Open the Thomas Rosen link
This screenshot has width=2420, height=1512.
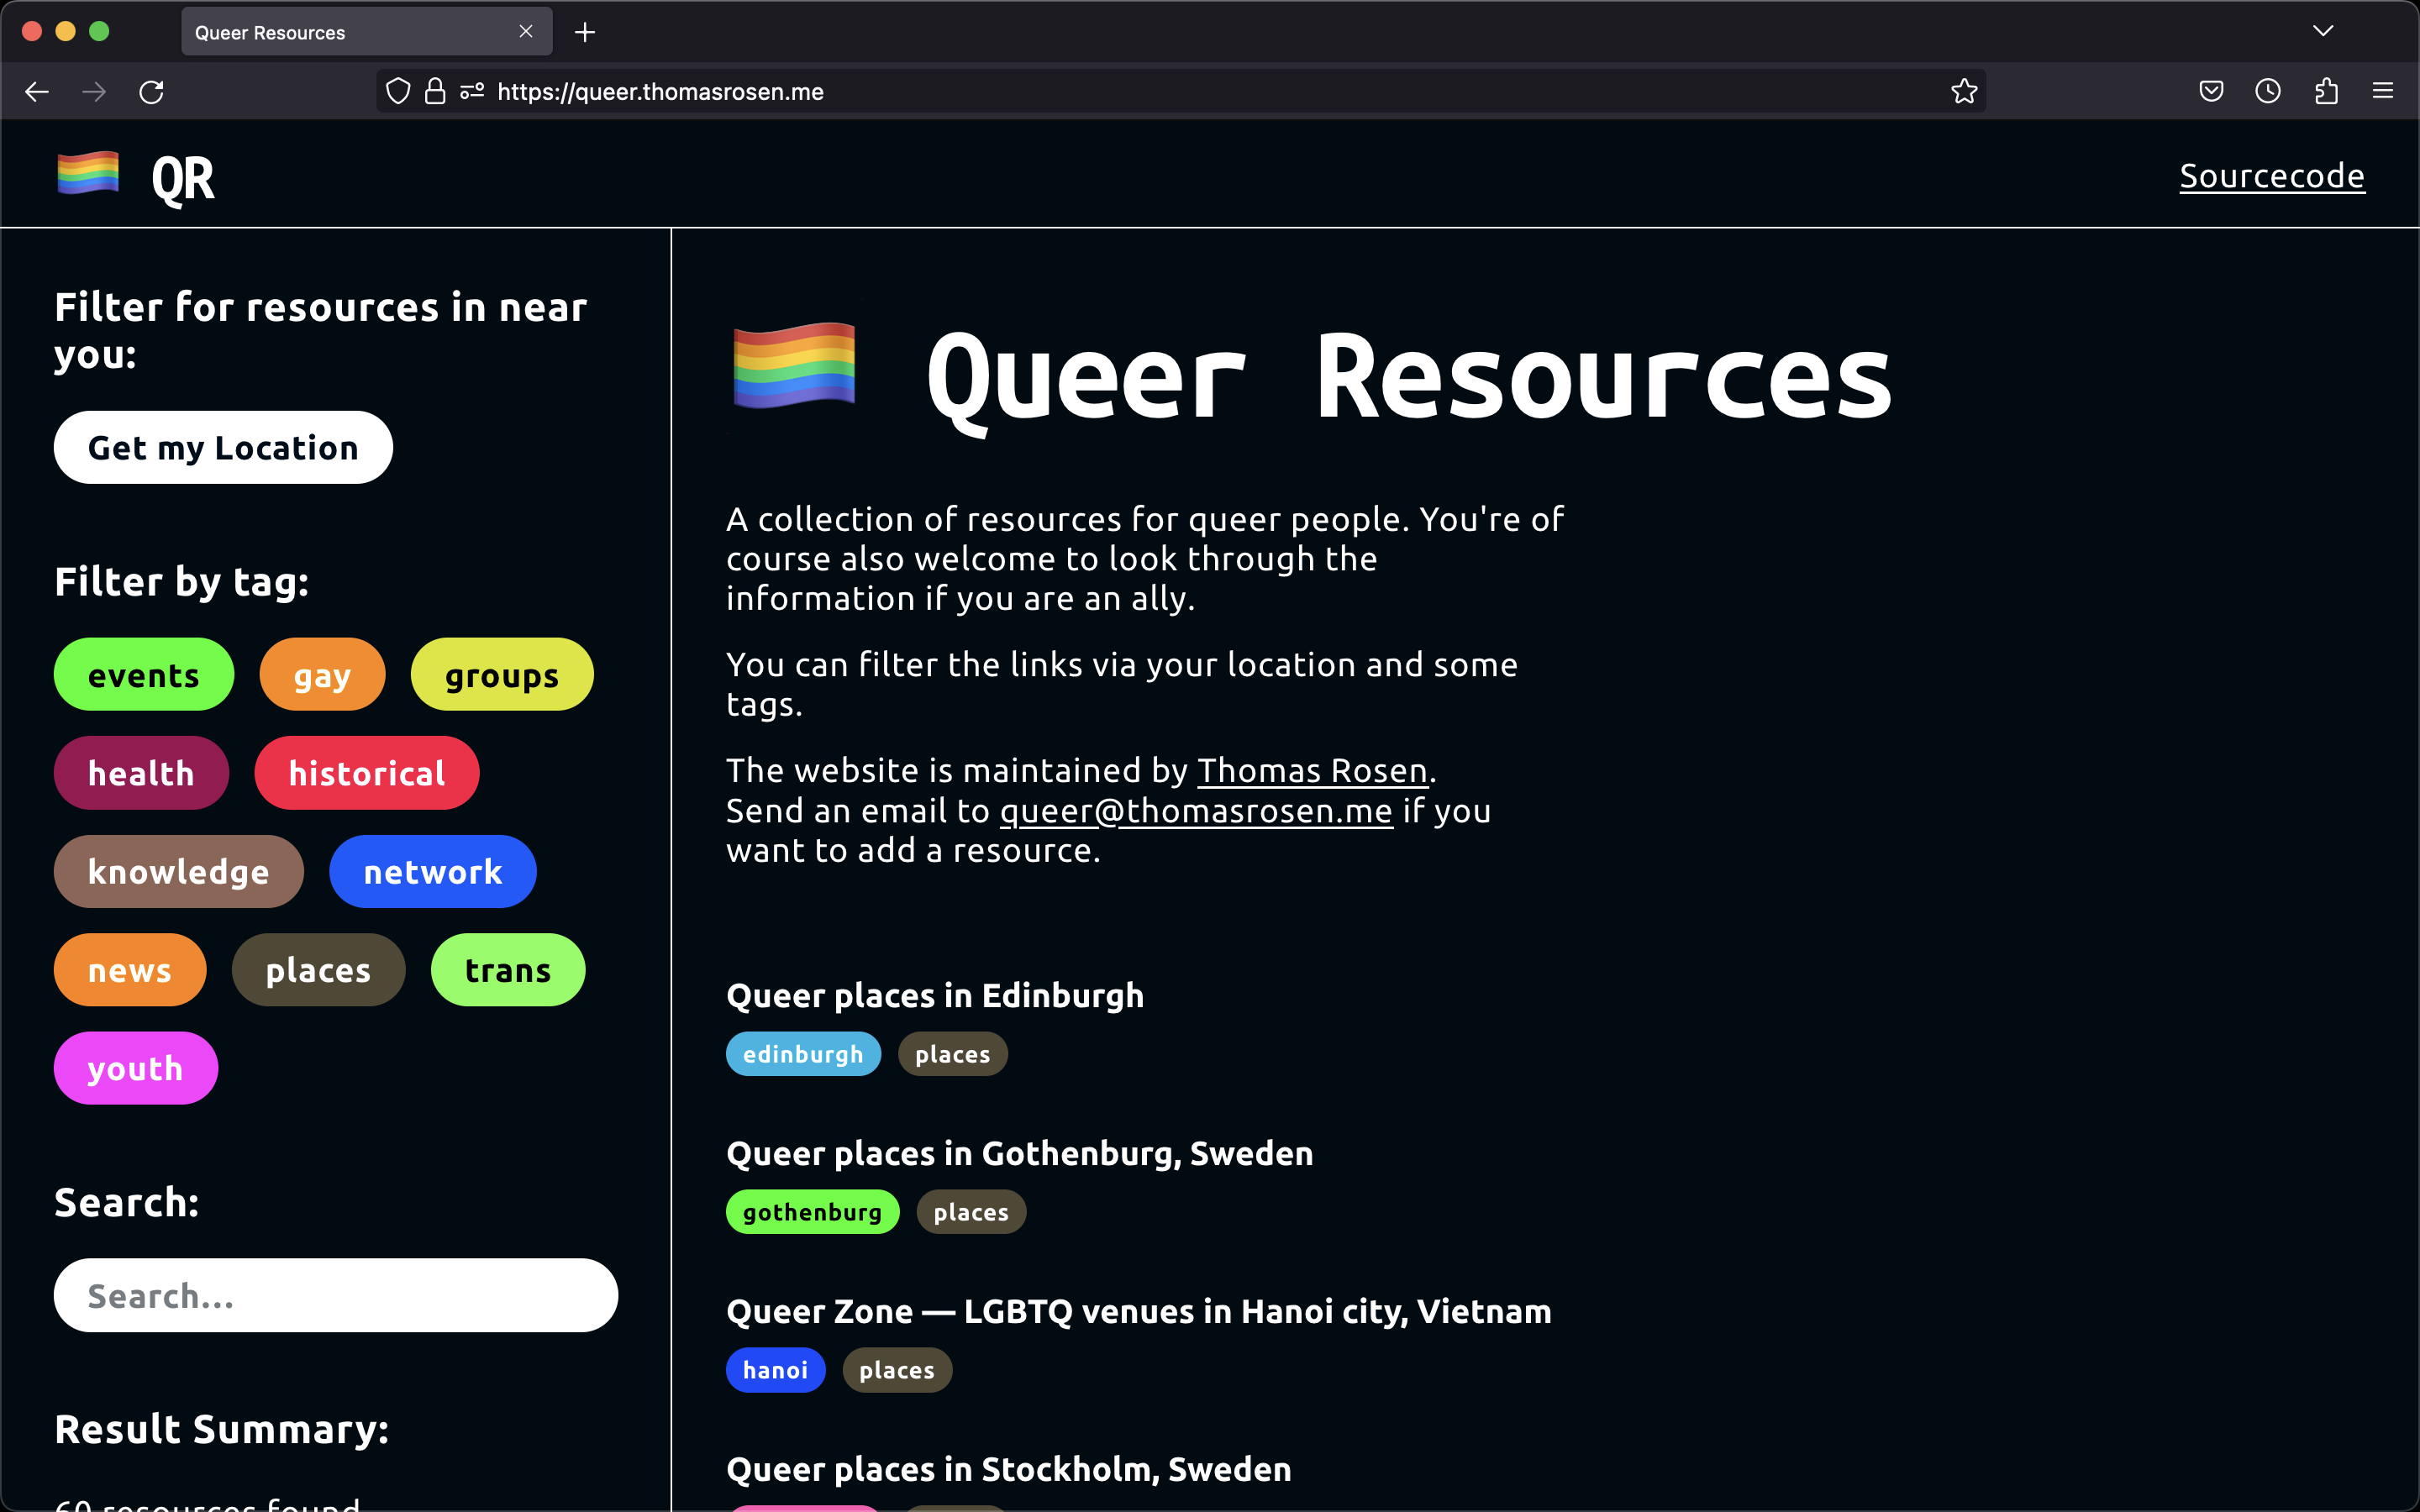pos(1312,770)
